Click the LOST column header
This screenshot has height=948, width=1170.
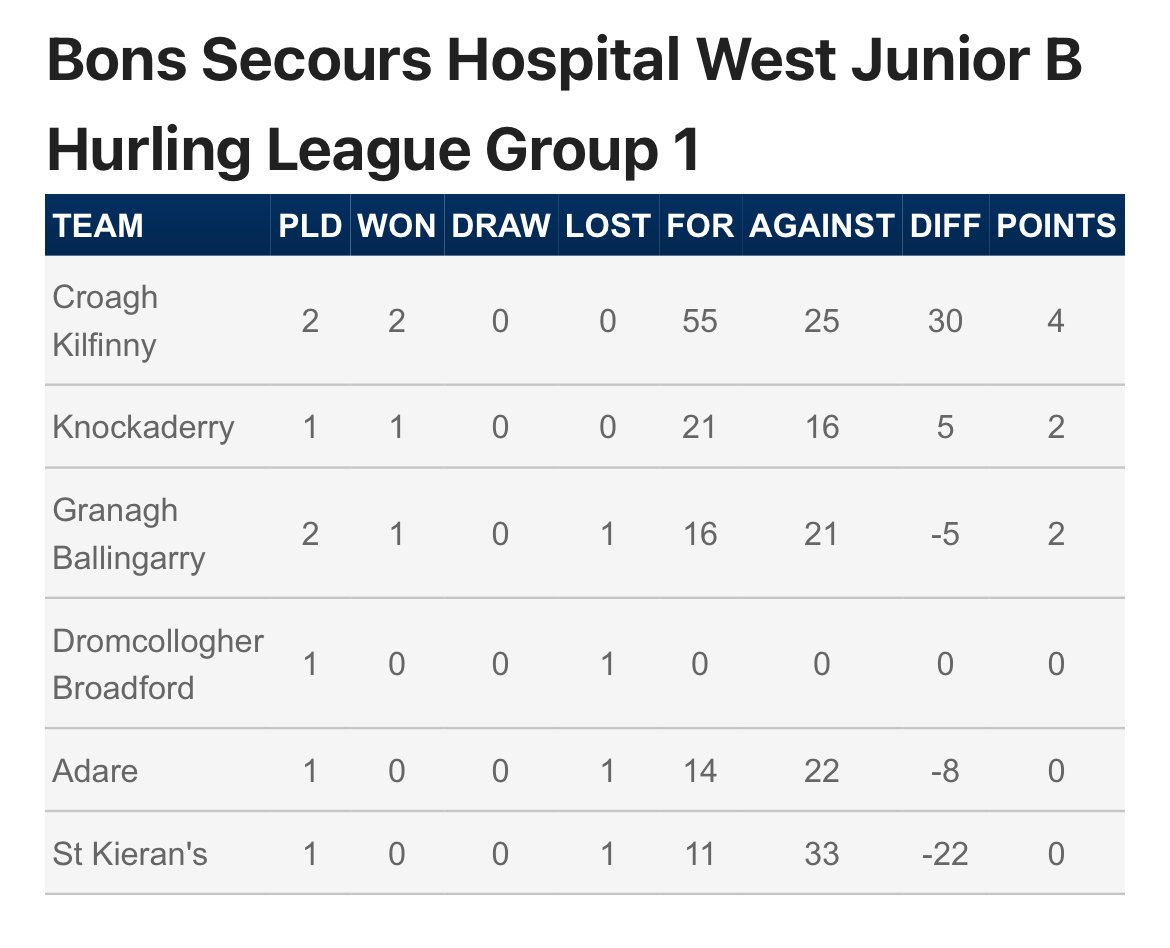click(607, 225)
